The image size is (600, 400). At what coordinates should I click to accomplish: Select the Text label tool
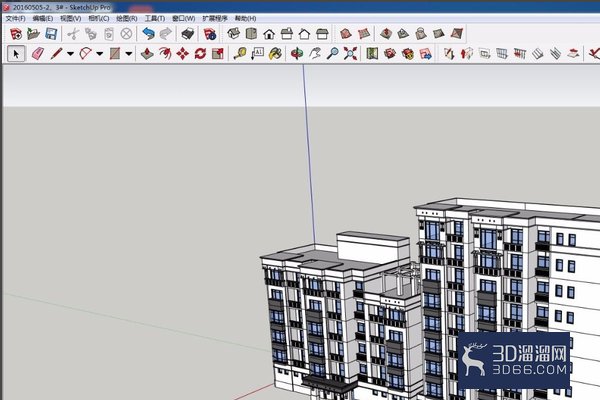[258, 54]
